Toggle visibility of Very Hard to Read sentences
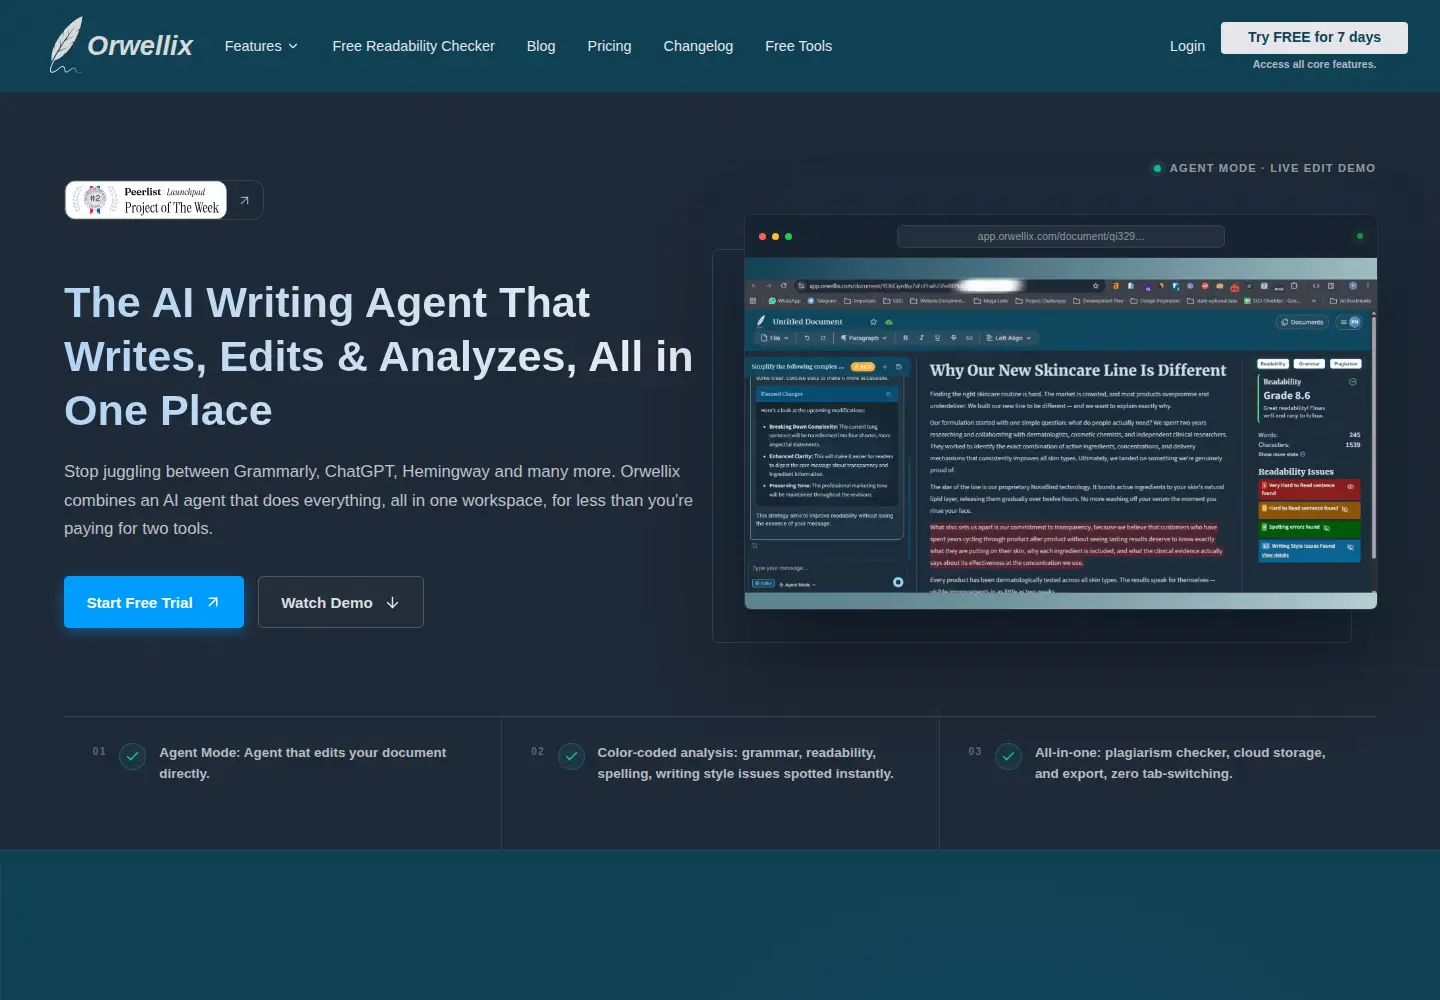 1350,487
